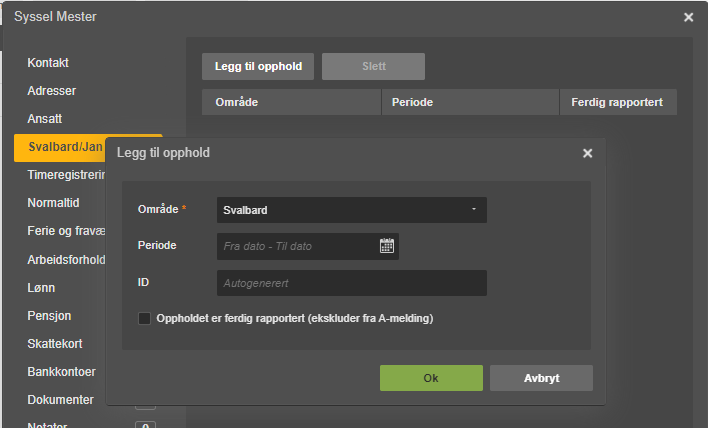The height and width of the screenshot is (428, 708).
Task: Open the Pensjon section
Action: [x=49, y=316]
